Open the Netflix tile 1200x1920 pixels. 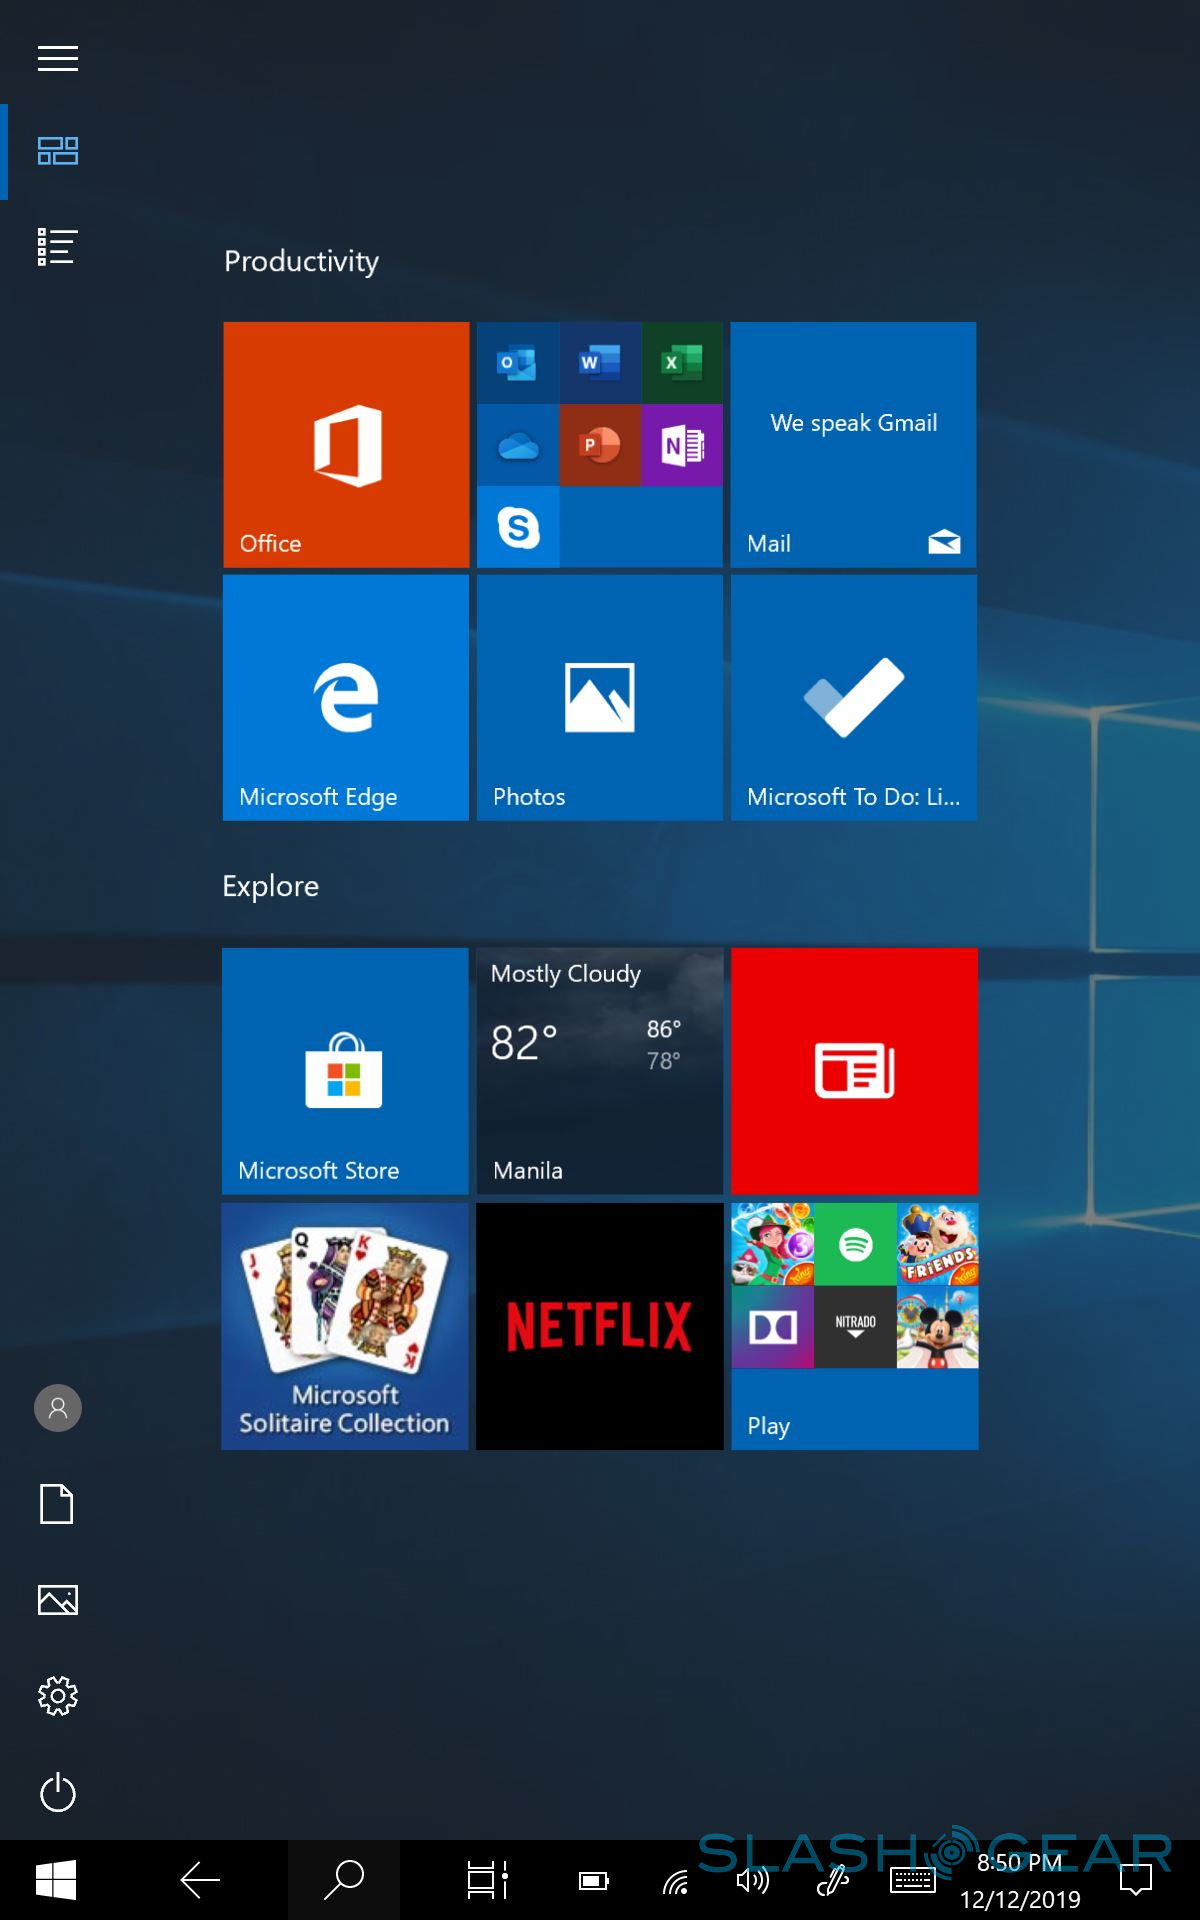(x=600, y=1326)
